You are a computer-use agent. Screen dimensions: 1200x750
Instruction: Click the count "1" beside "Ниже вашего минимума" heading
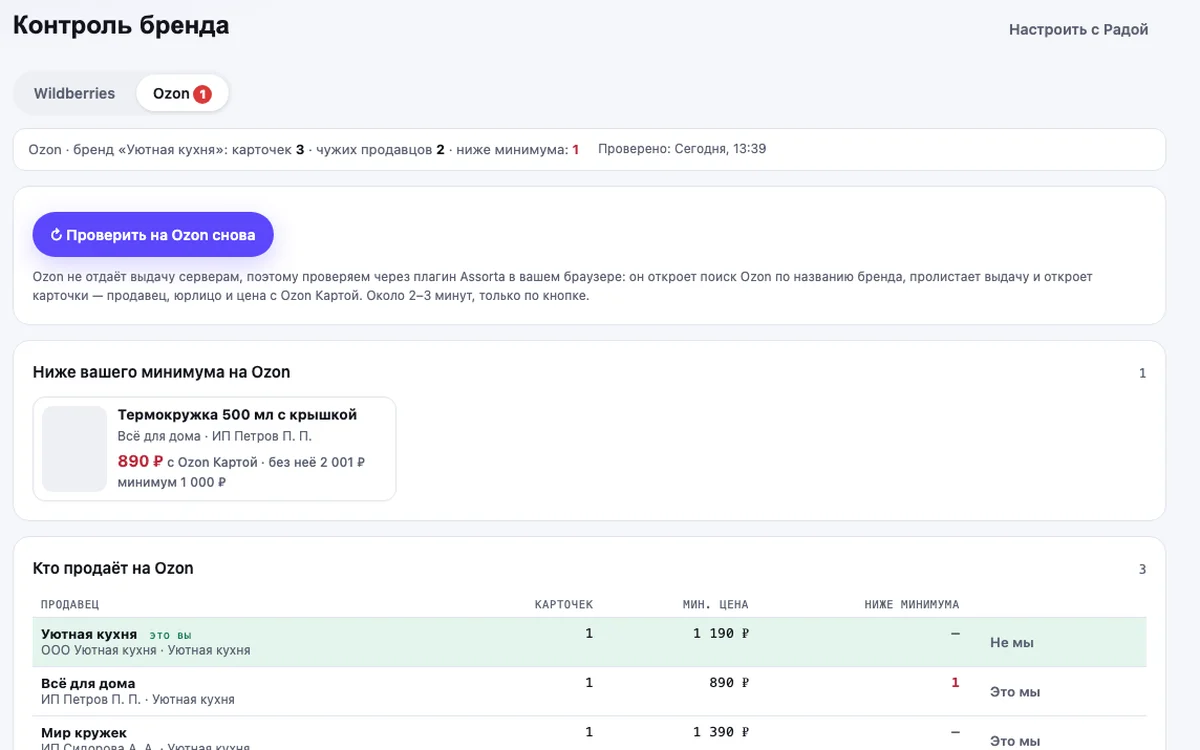click(1142, 373)
